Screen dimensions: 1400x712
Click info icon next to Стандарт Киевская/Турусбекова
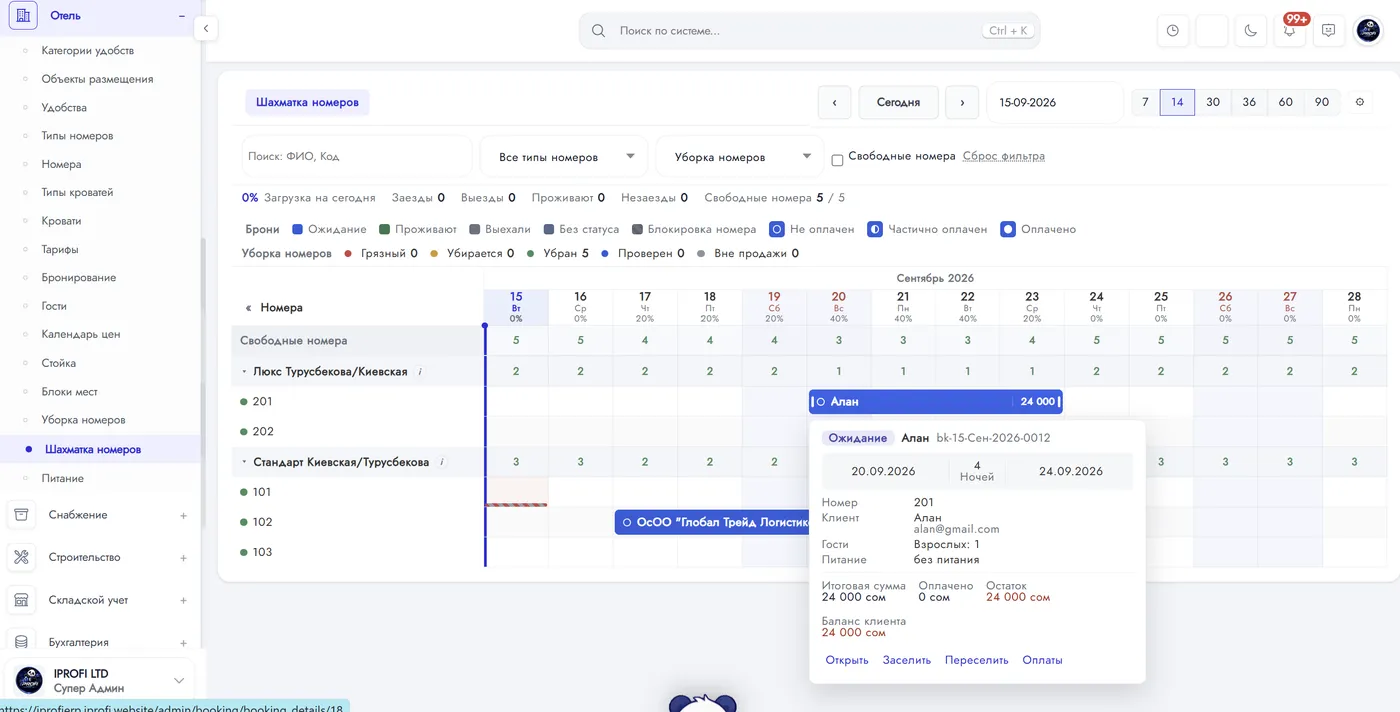coord(441,462)
